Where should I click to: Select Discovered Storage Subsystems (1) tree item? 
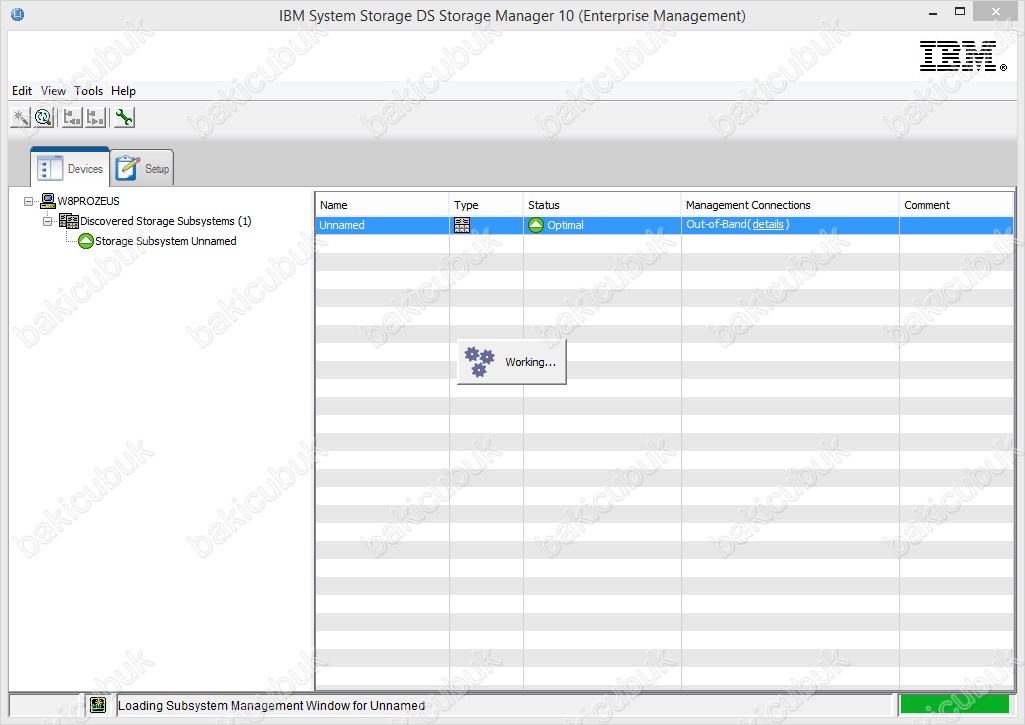[x=165, y=221]
